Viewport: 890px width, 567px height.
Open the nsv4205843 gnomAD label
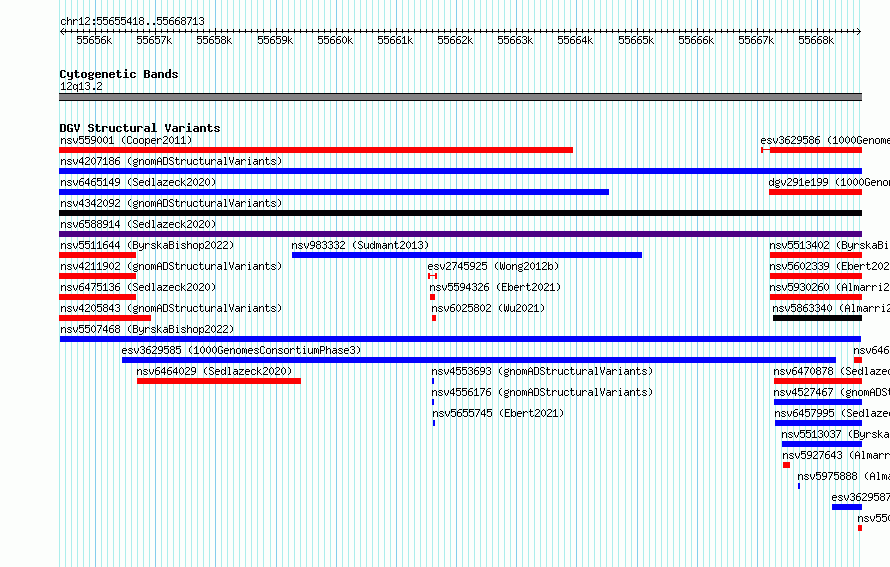click(x=171, y=309)
